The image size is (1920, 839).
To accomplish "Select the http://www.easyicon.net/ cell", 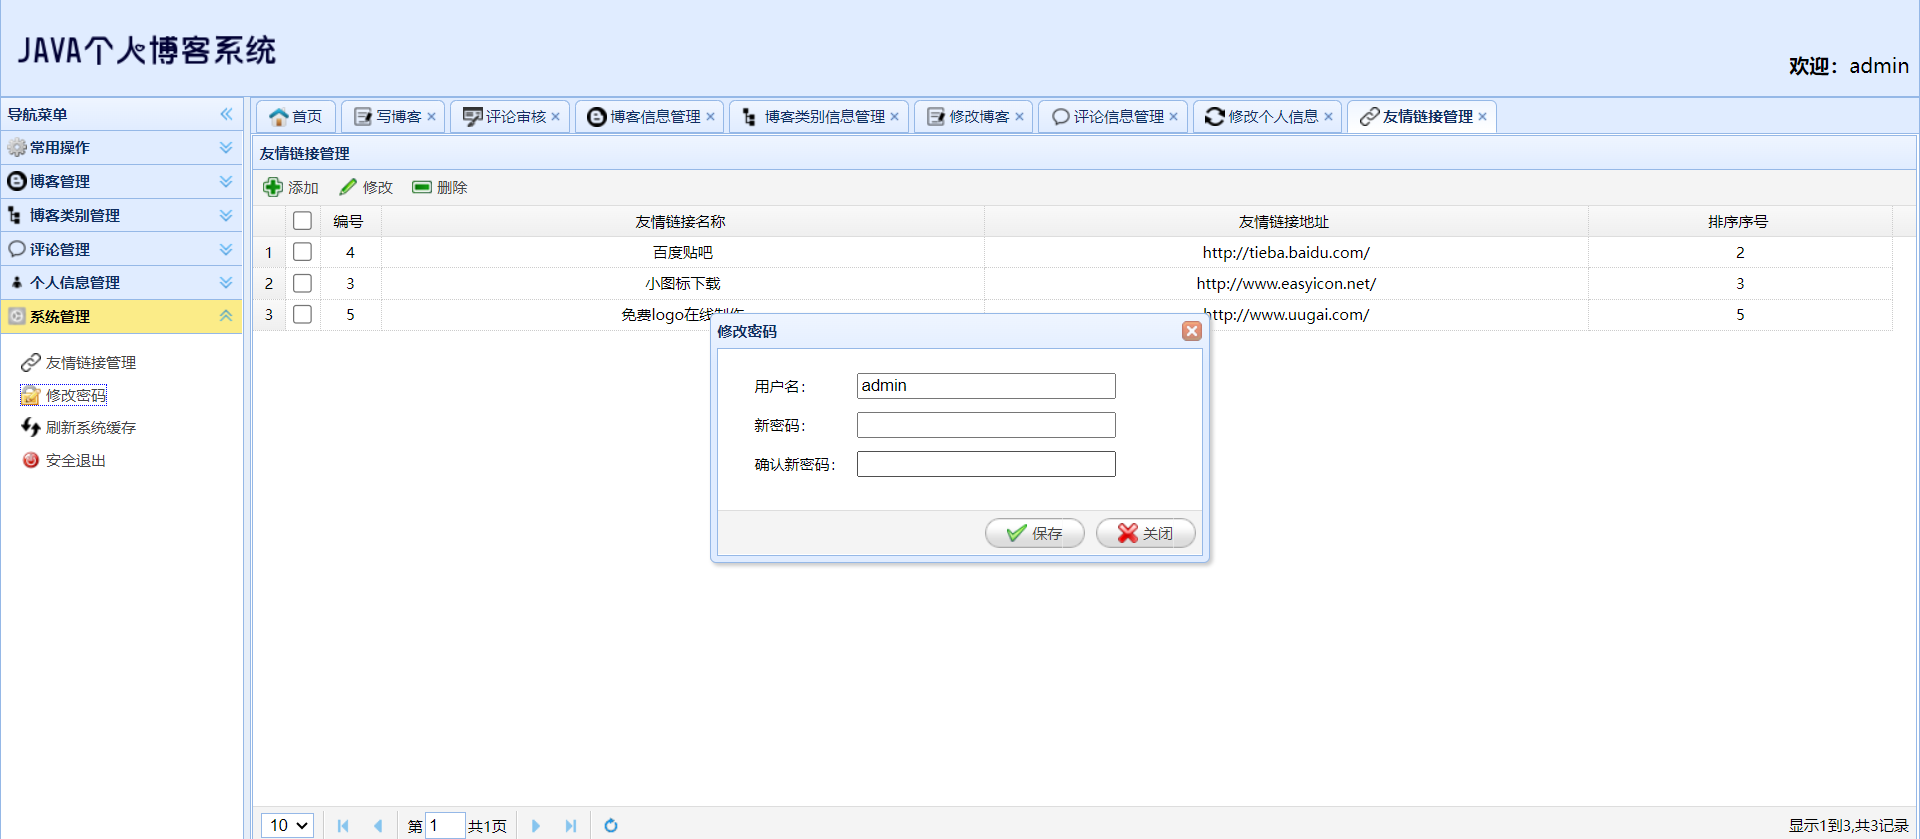I will 1286,283.
